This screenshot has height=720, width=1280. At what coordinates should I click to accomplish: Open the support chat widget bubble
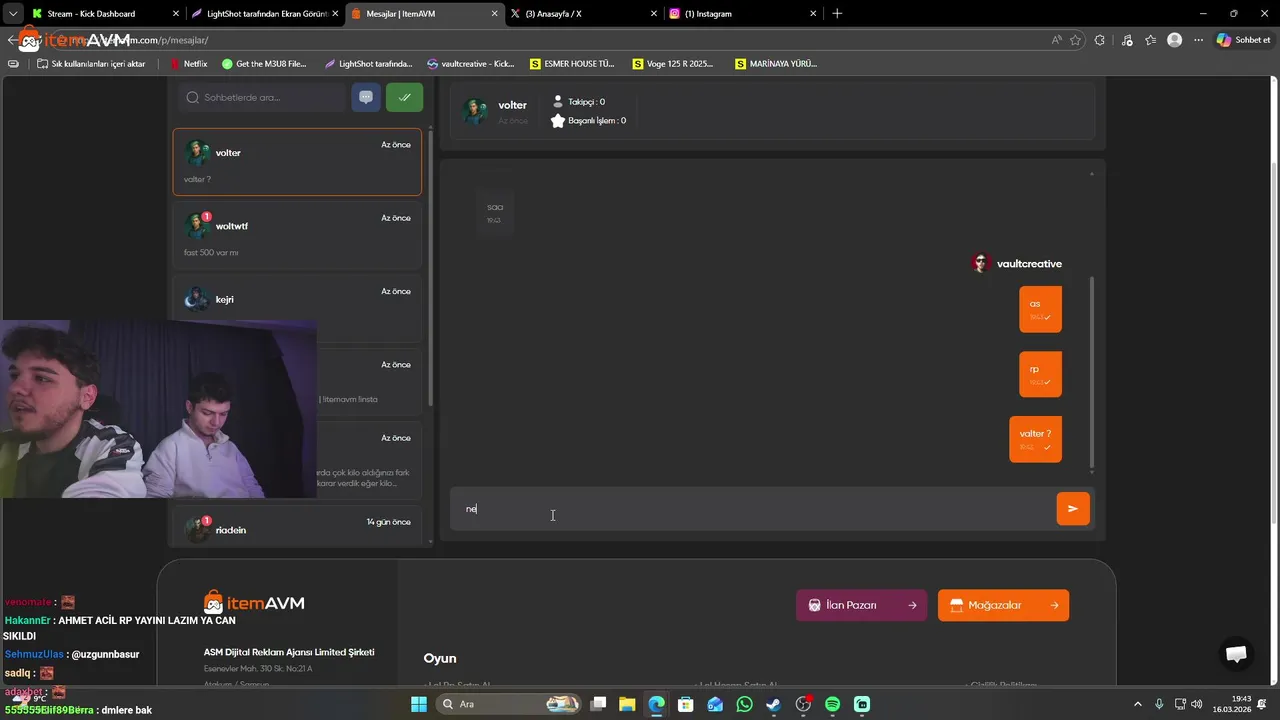1236,653
